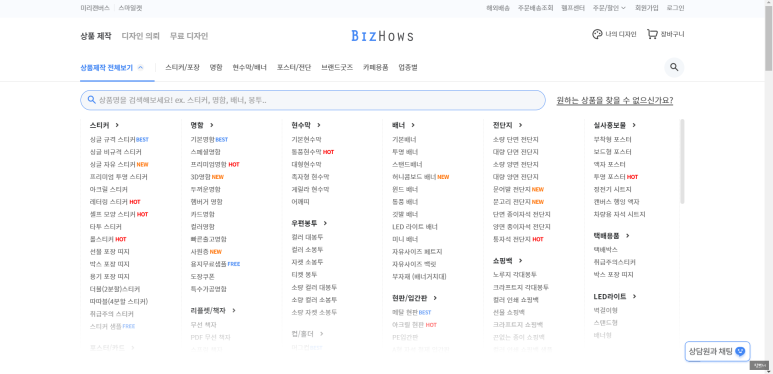This screenshot has width=773, height=374.
Task: Select 소량 단면 전단지
Action: [516, 140]
